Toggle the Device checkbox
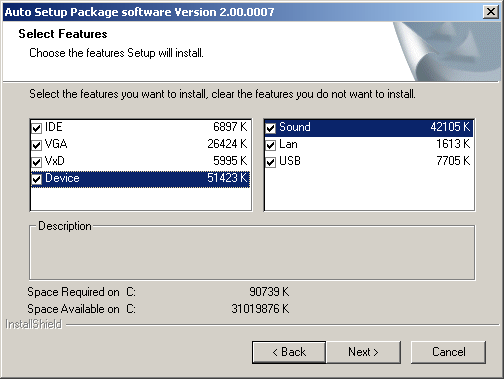 [36, 179]
